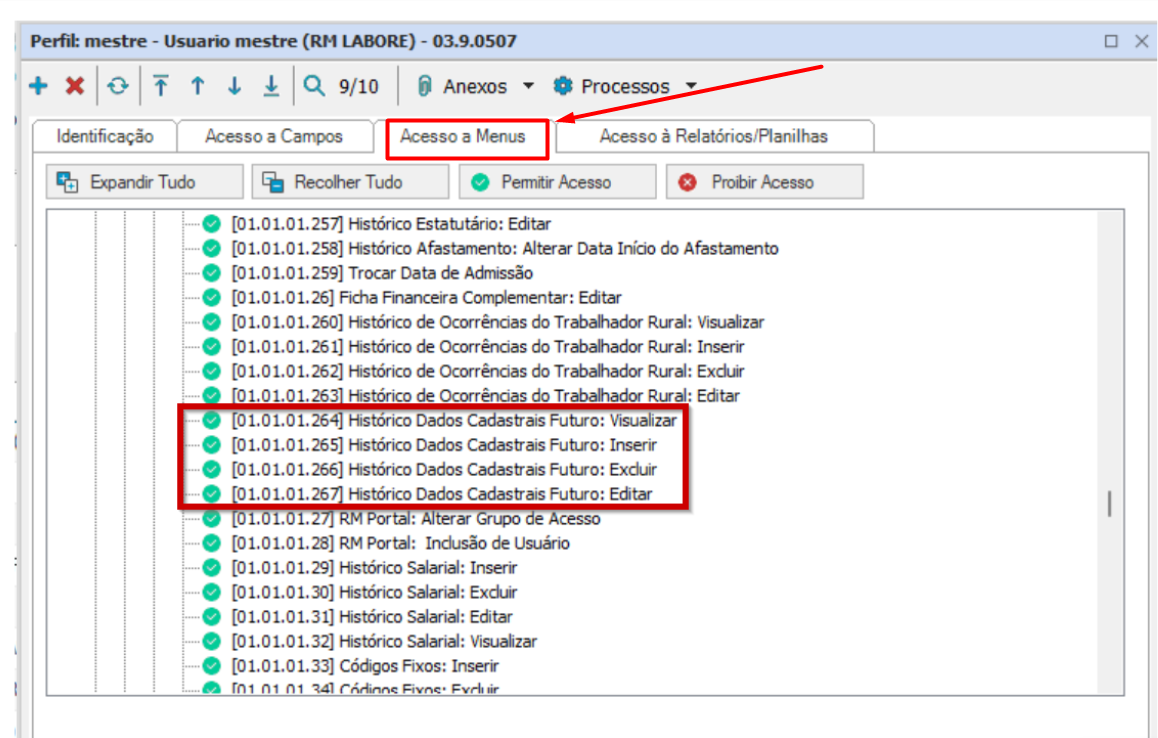The image size is (1158, 738).
Task: Click the green check beside Histórico Estatutário: Editar
Action: (212, 223)
